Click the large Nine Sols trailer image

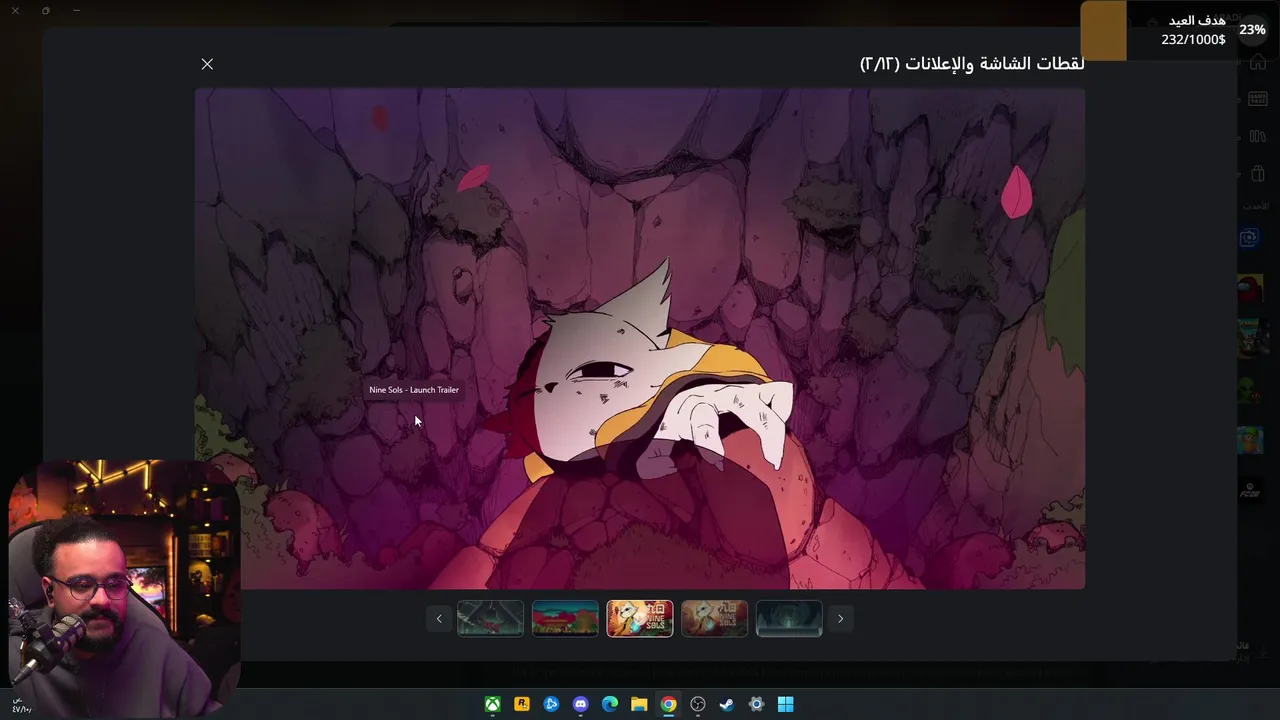pyautogui.click(x=640, y=338)
